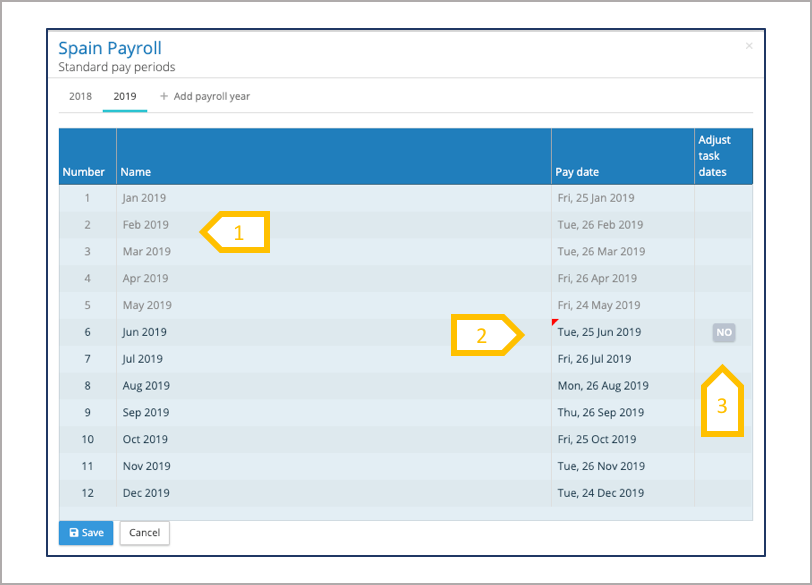
Task: Click the Name column header
Action: [x=136, y=172]
